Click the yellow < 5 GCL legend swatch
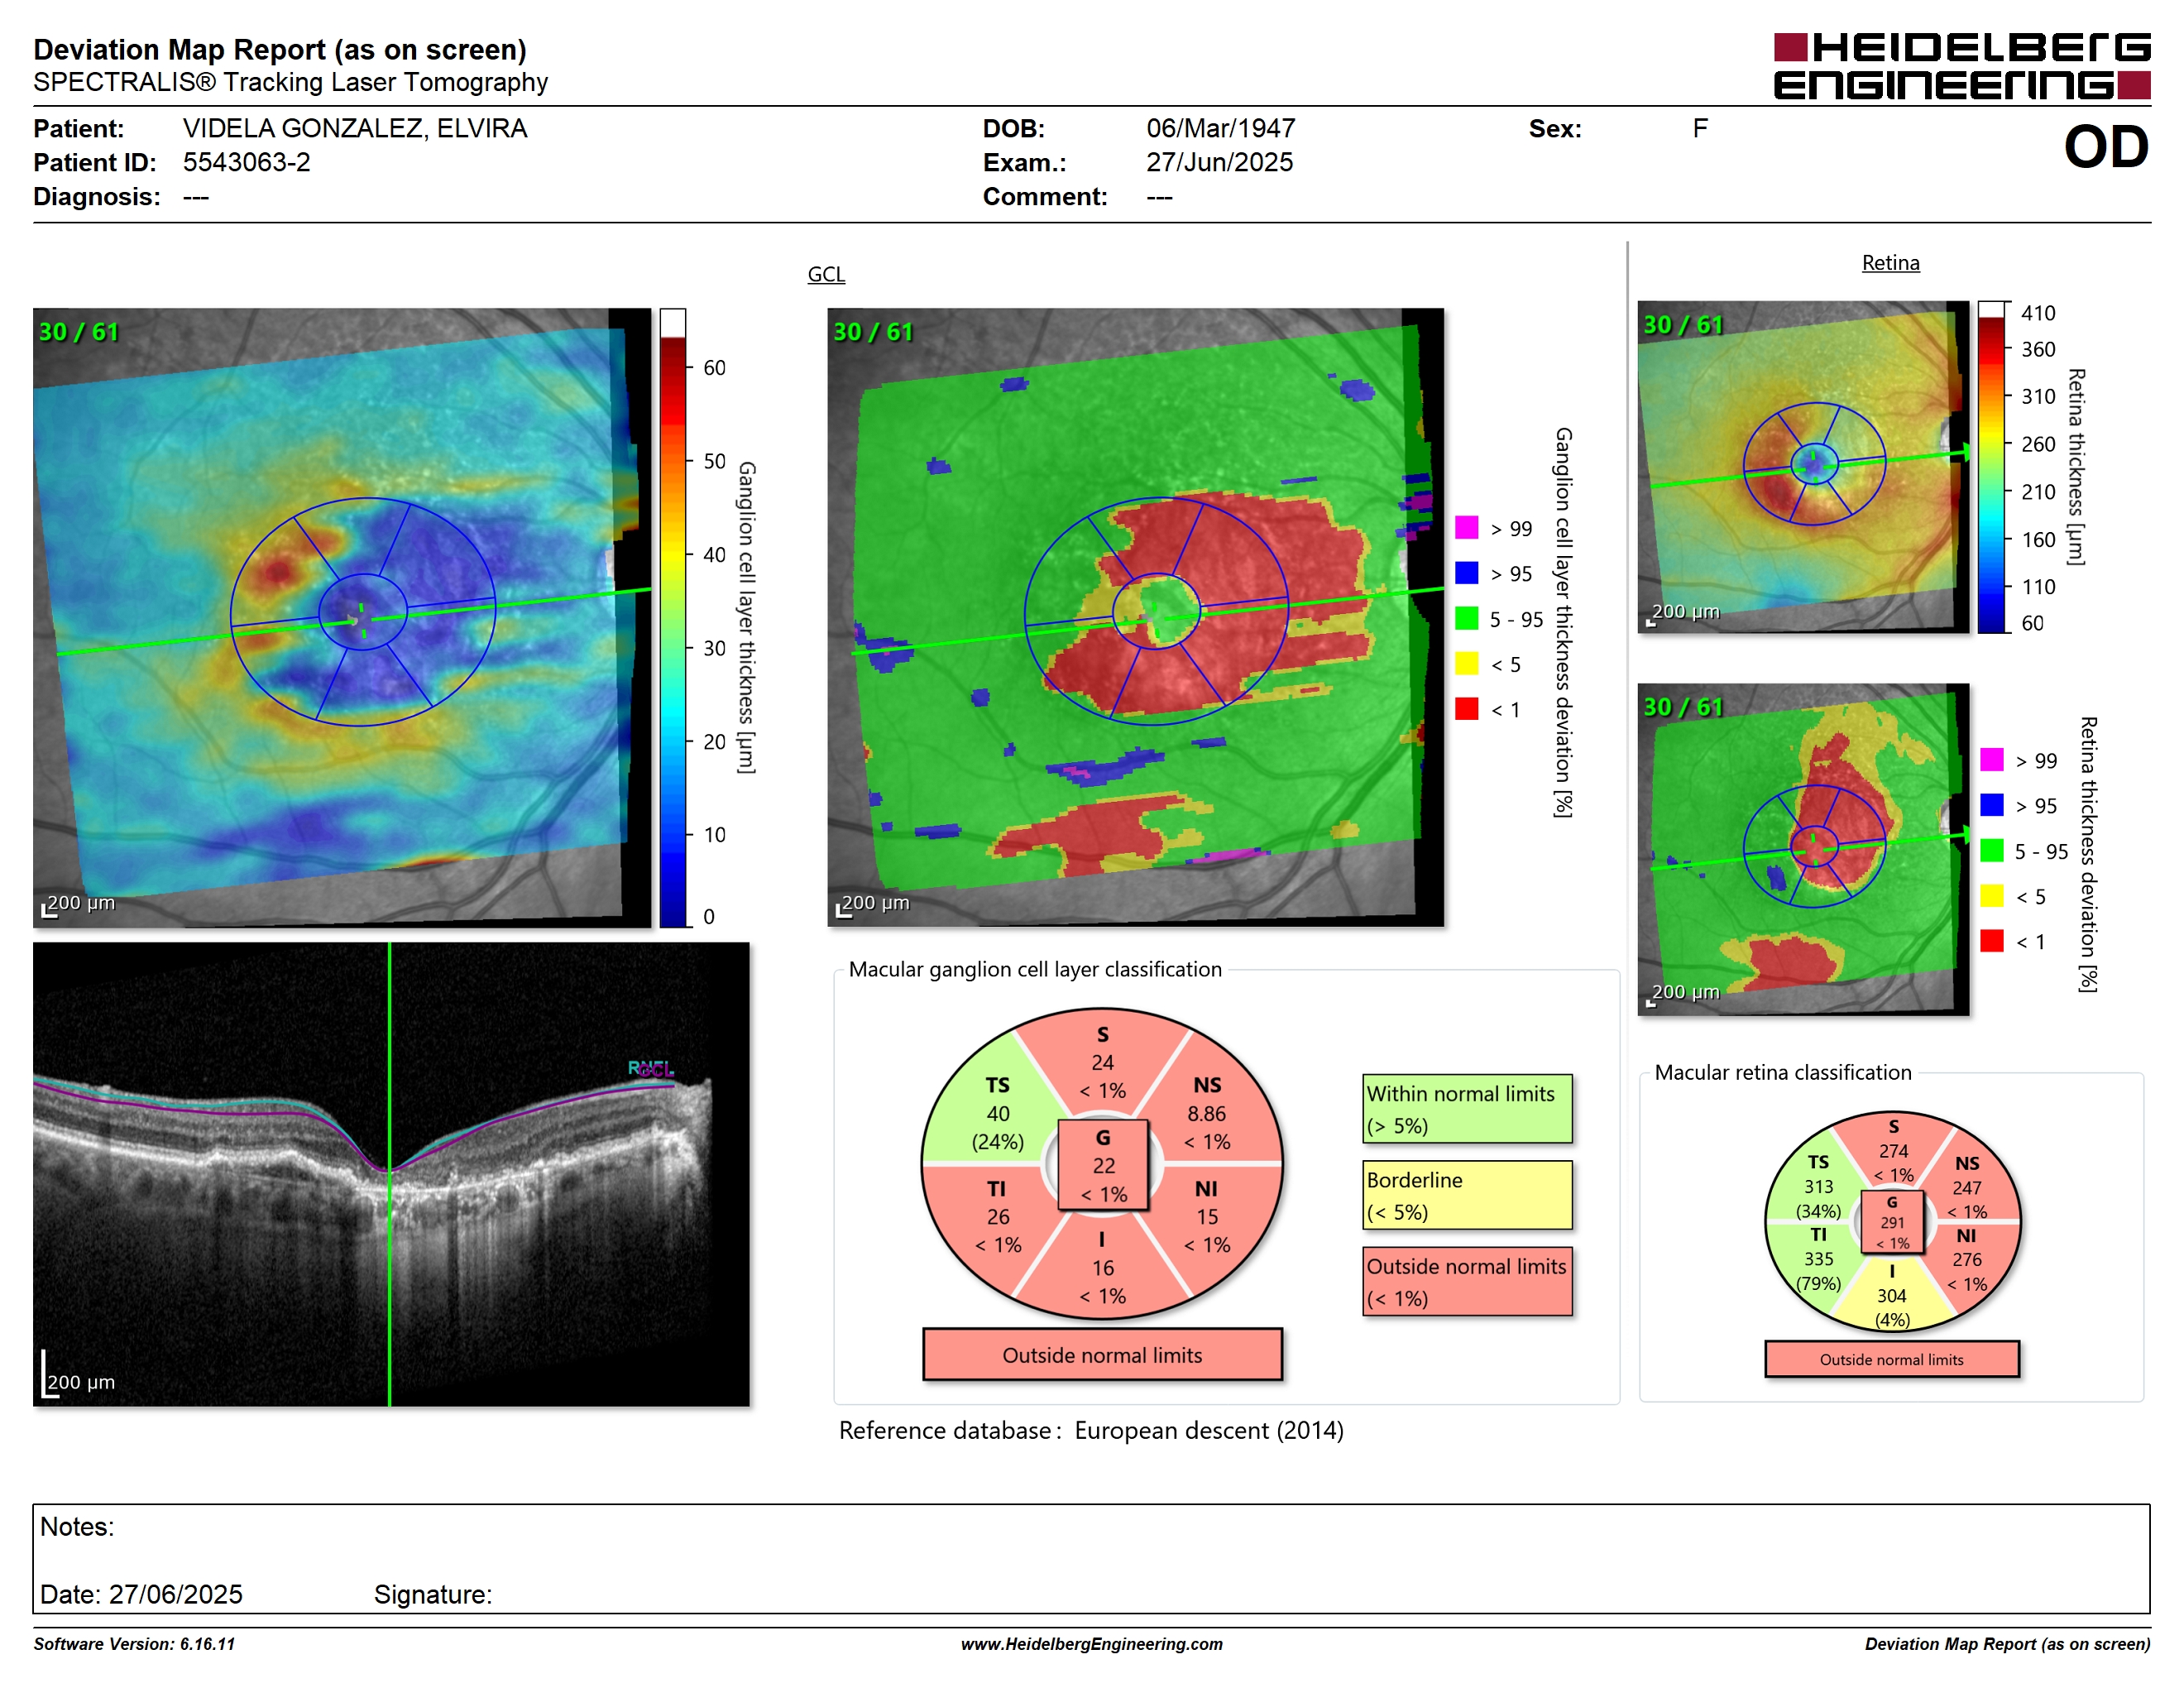The image size is (2184, 1688). 1466,663
